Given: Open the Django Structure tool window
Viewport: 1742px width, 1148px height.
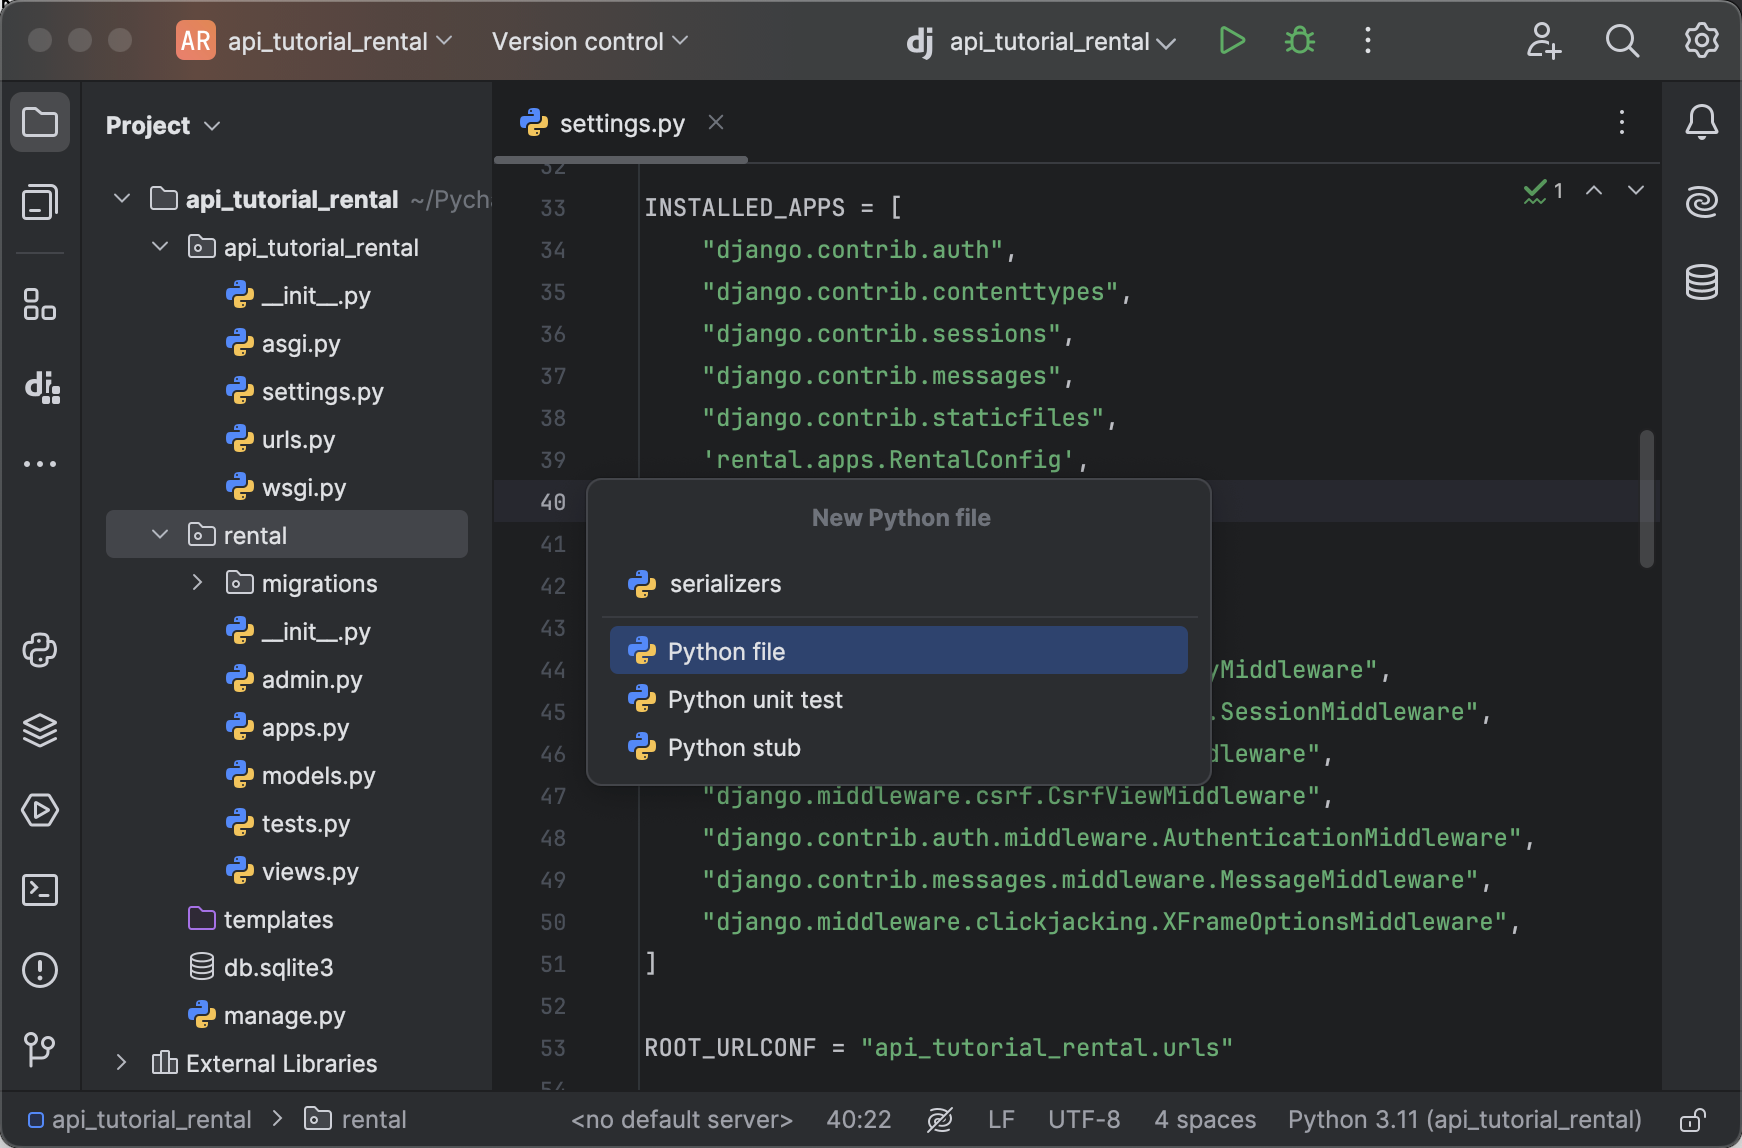Looking at the screenshot, I should pyautogui.click(x=41, y=388).
